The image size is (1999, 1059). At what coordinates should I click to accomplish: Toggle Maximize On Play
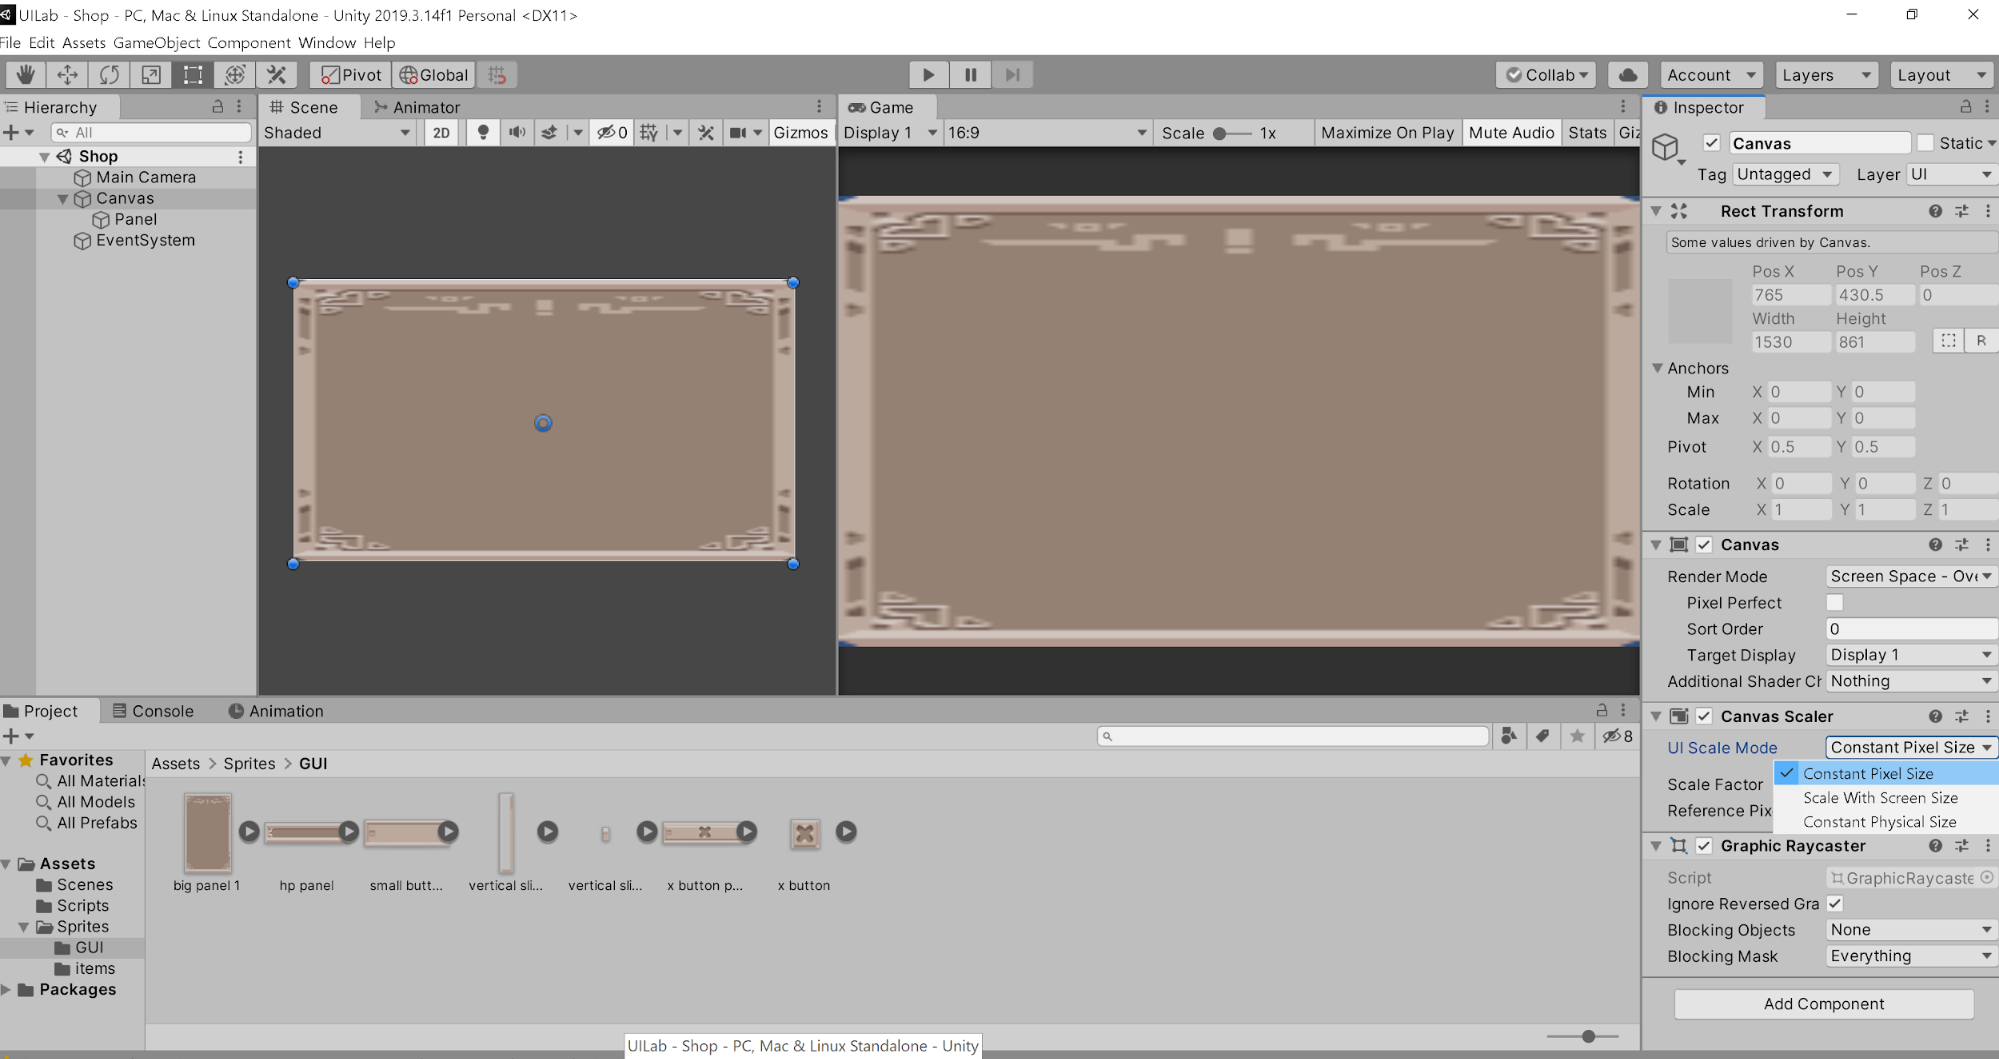coord(1387,132)
